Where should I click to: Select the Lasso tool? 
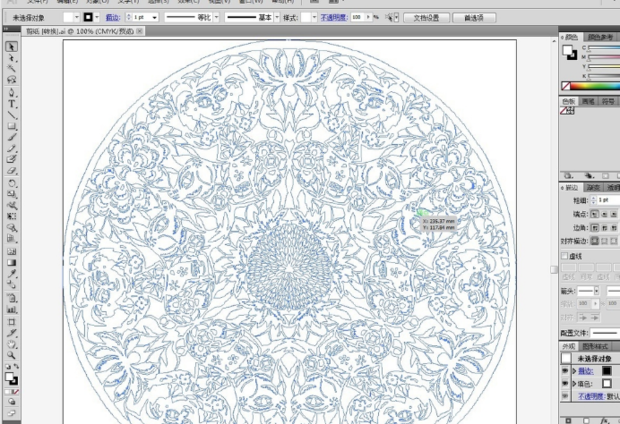pos(12,80)
